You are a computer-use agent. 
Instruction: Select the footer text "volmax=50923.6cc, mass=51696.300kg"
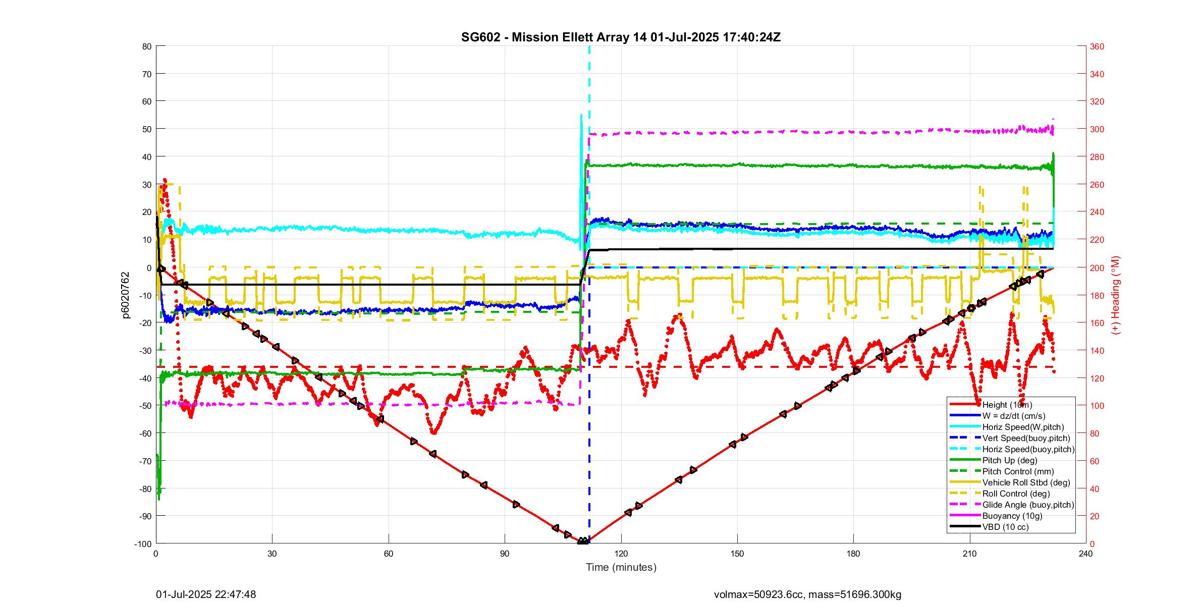(x=809, y=594)
